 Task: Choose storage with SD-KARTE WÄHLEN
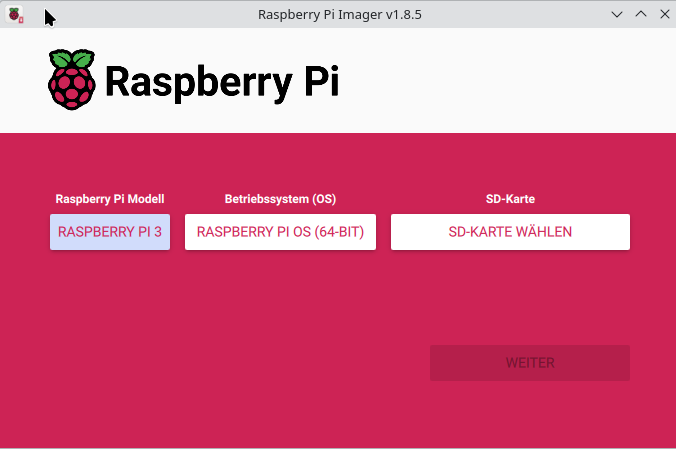tap(510, 232)
